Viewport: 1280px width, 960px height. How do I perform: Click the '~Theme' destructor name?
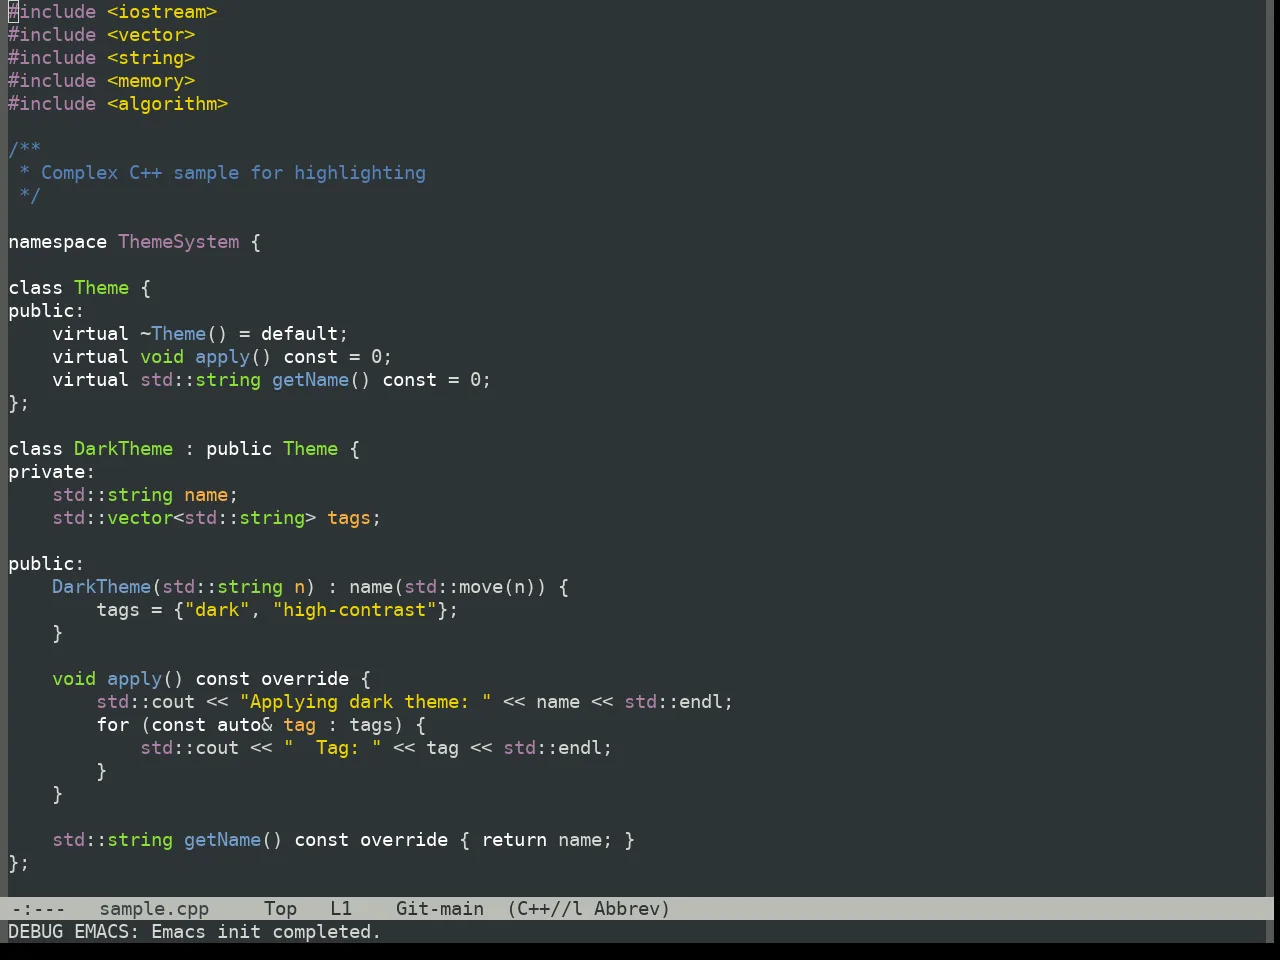(173, 334)
